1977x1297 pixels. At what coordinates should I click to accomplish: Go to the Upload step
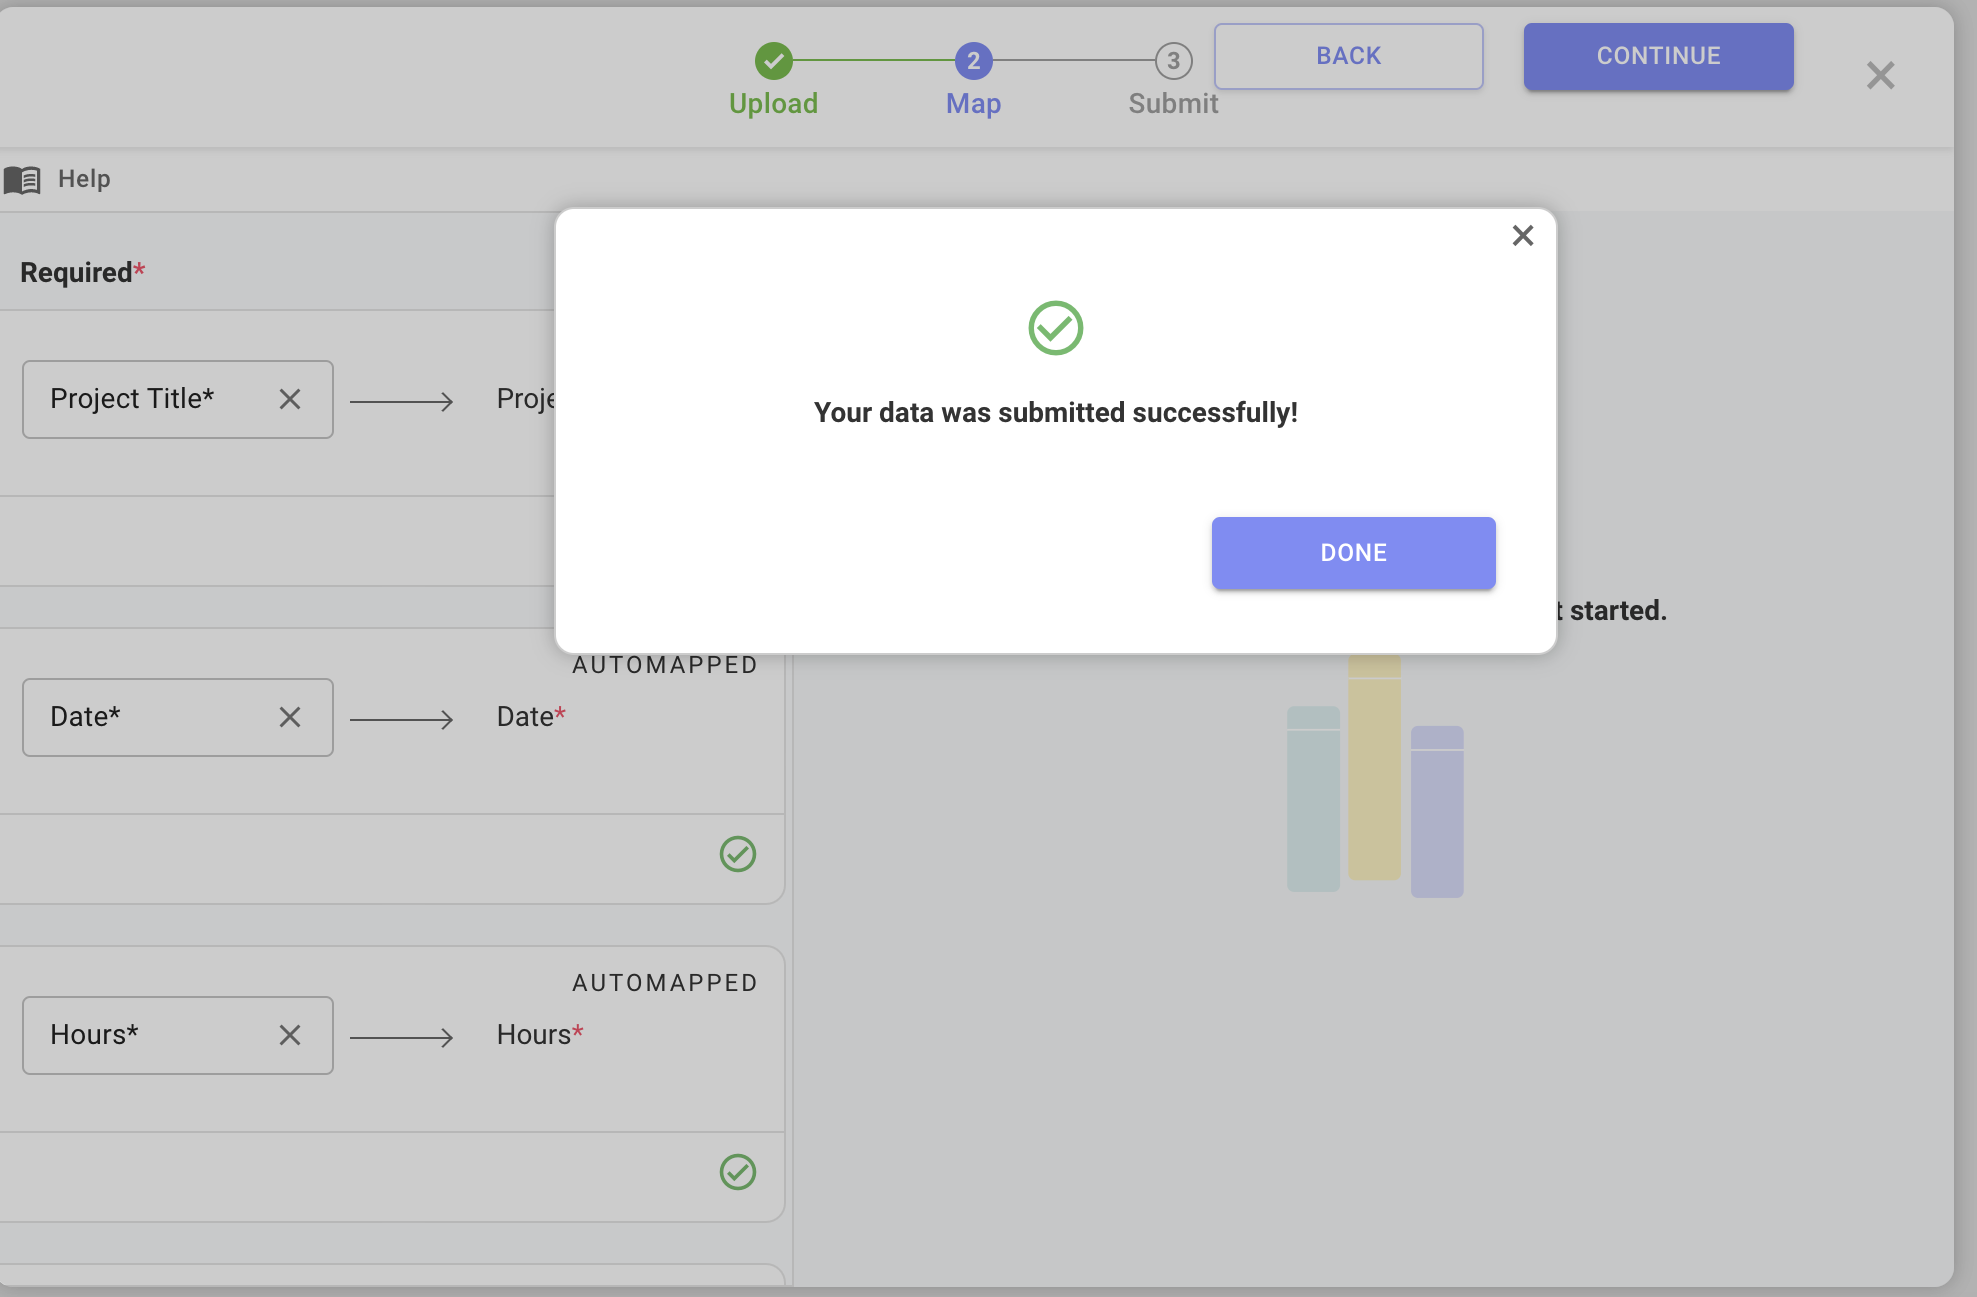coord(773,61)
